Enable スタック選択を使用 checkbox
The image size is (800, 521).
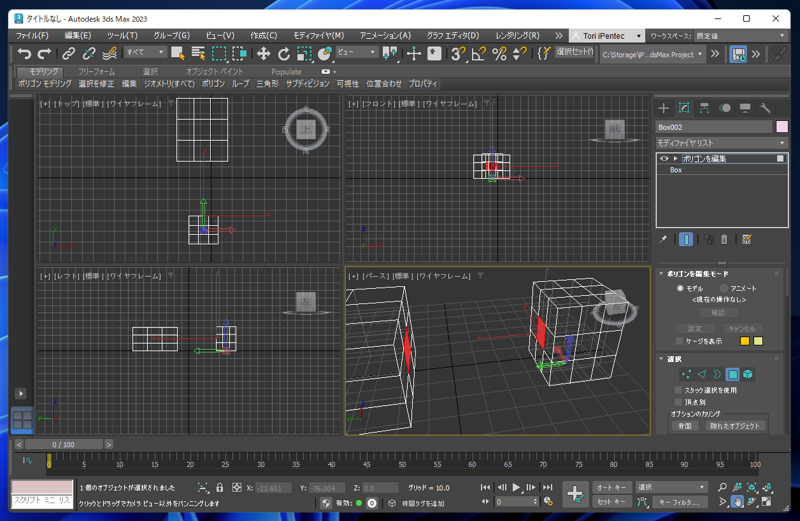coord(678,390)
